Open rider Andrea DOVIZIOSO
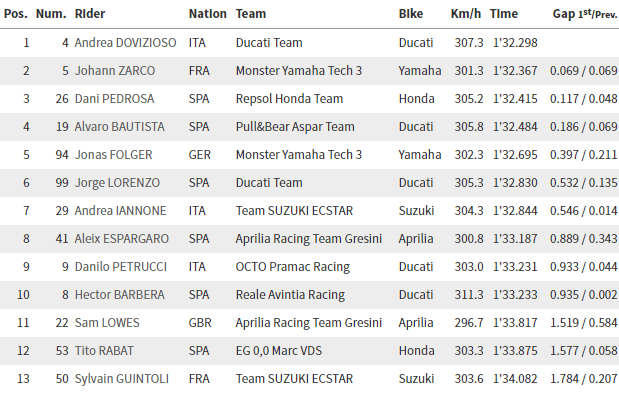Image resolution: width=619 pixels, height=393 pixels. click(x=126, y=43)
